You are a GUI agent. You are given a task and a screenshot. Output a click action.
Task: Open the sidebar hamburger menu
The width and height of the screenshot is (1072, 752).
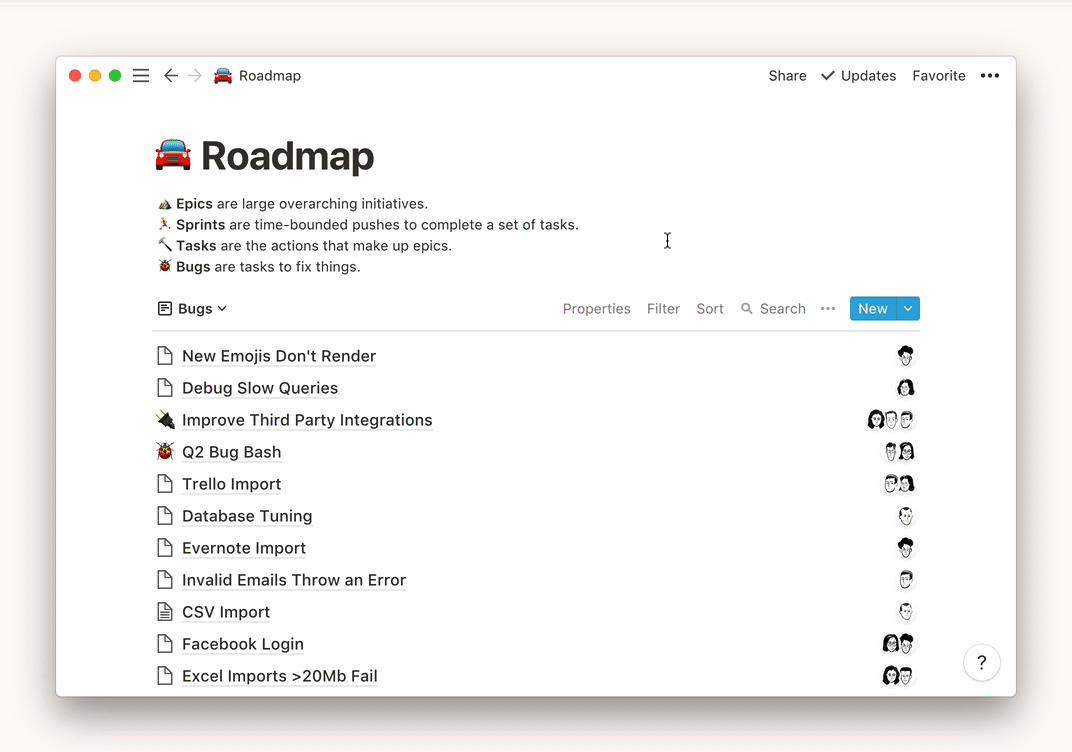[x=141, y=76]
